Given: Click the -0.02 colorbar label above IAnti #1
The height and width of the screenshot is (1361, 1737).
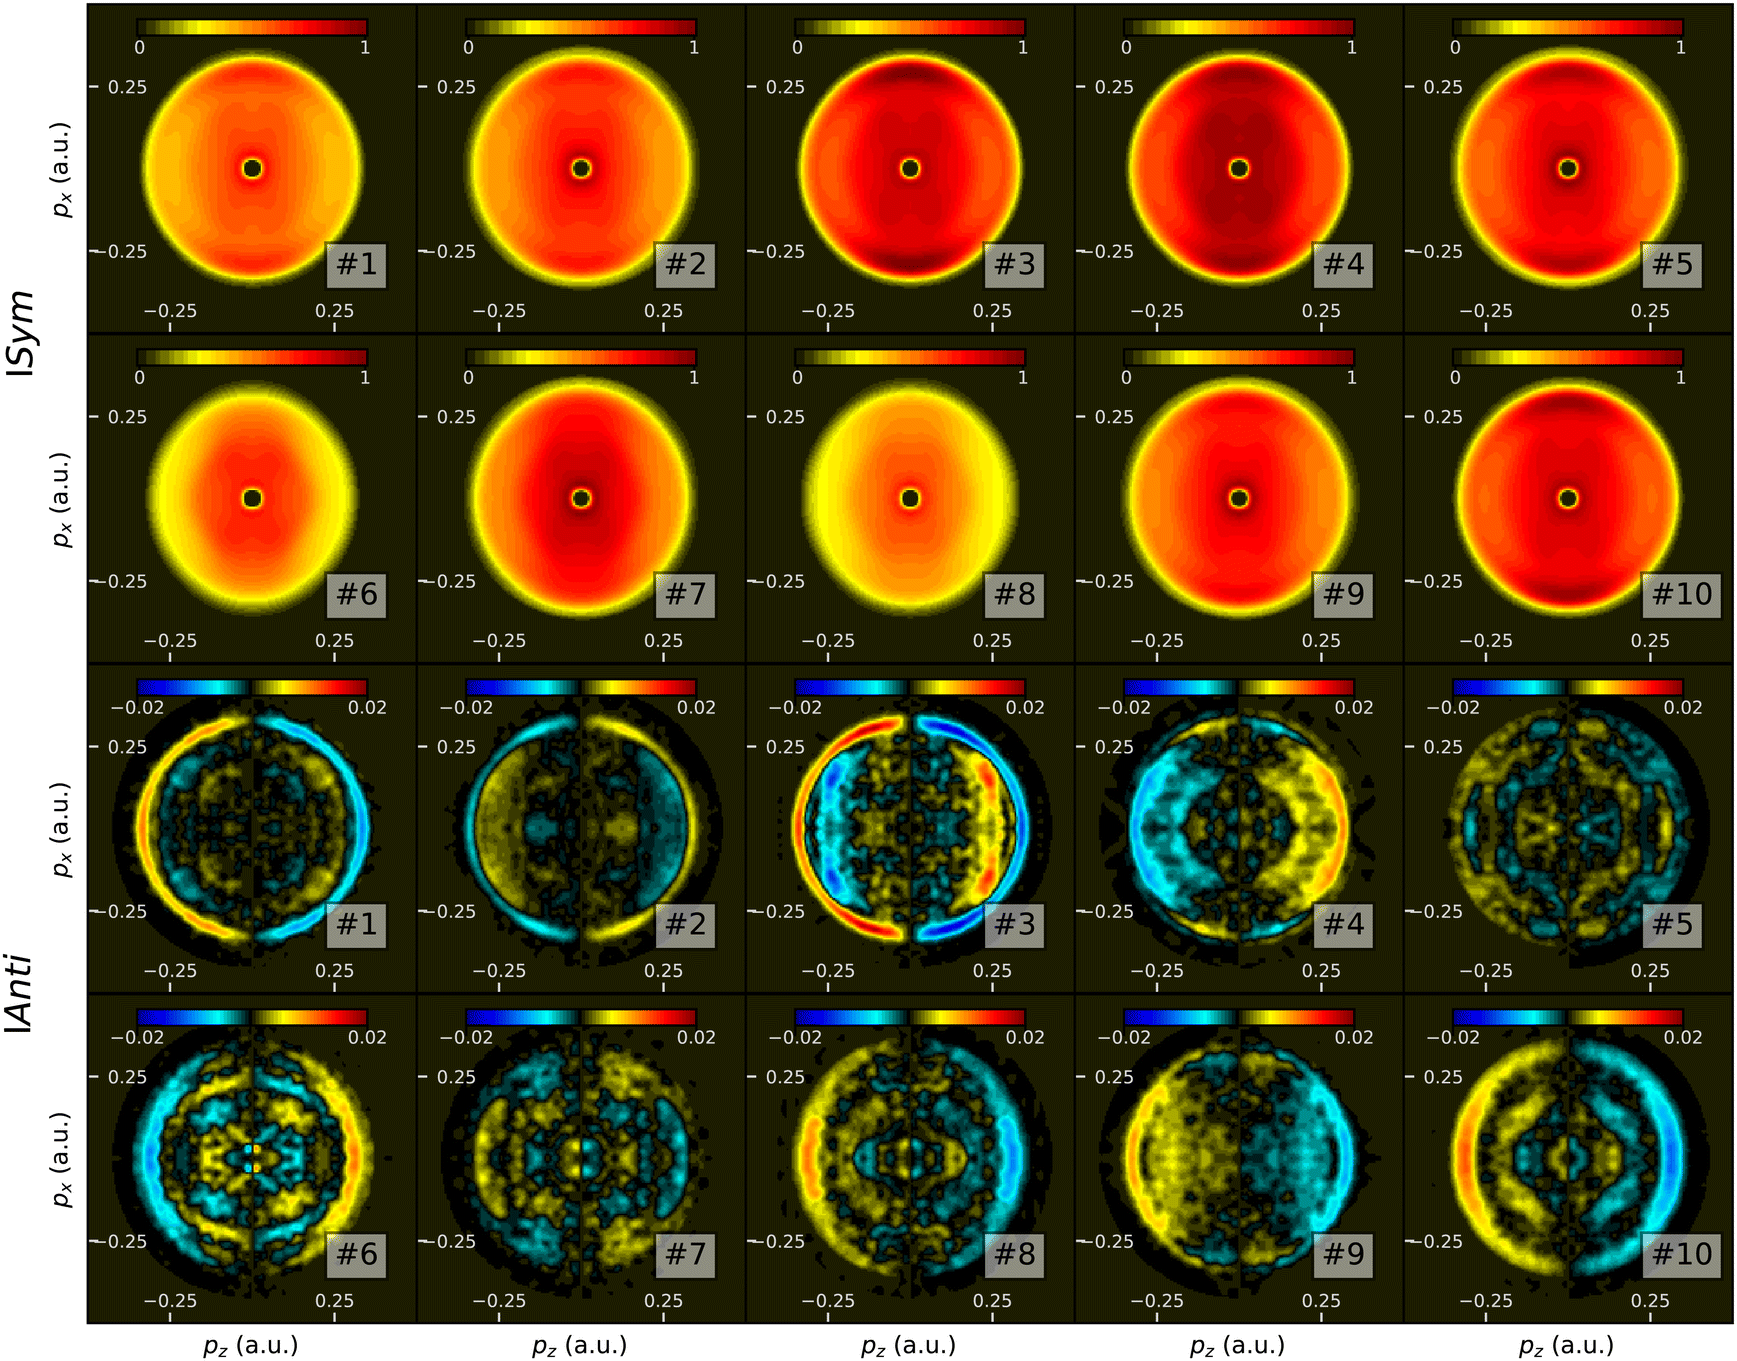Looking at the screenshot, I should 137,708.
